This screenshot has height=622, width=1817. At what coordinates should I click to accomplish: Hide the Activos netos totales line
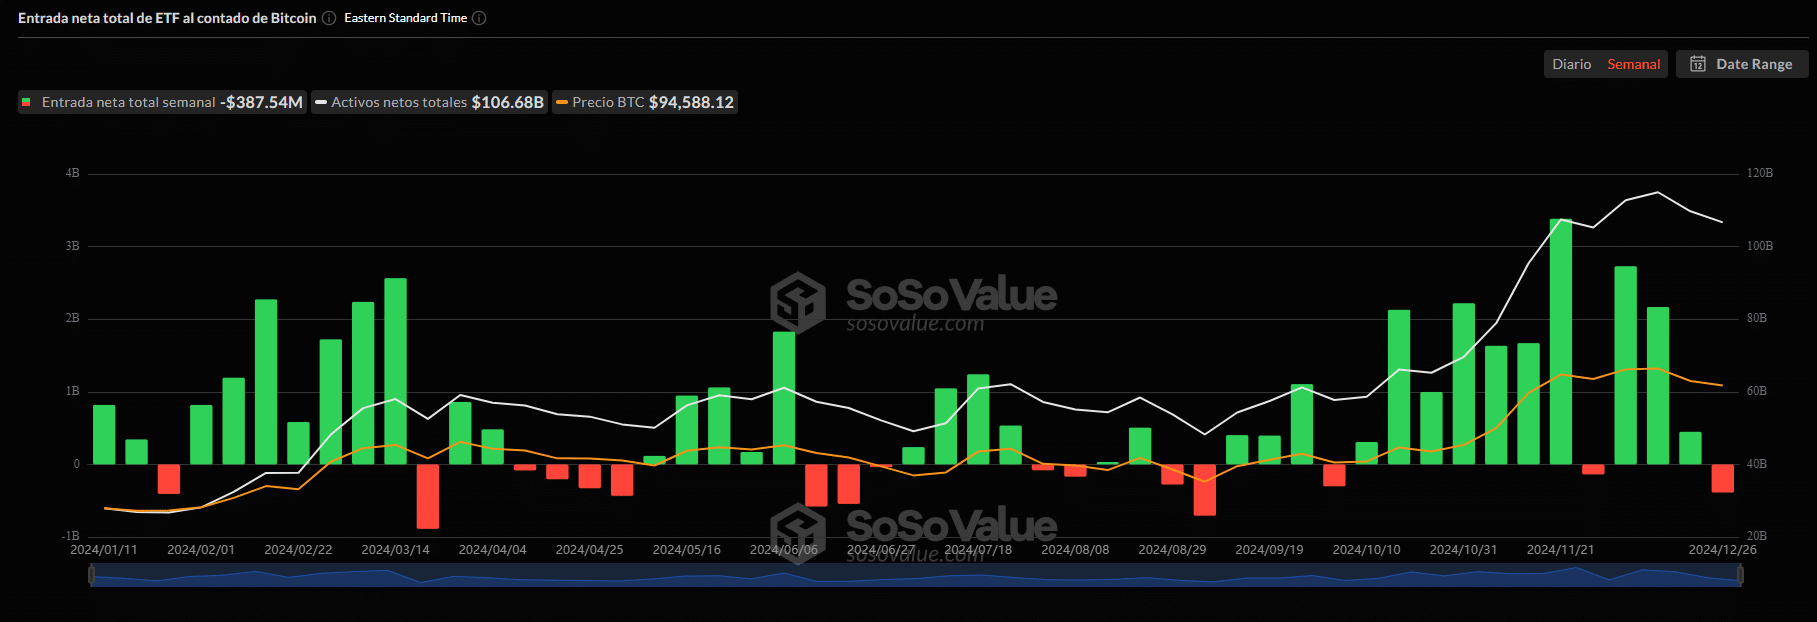pos(399,102)
